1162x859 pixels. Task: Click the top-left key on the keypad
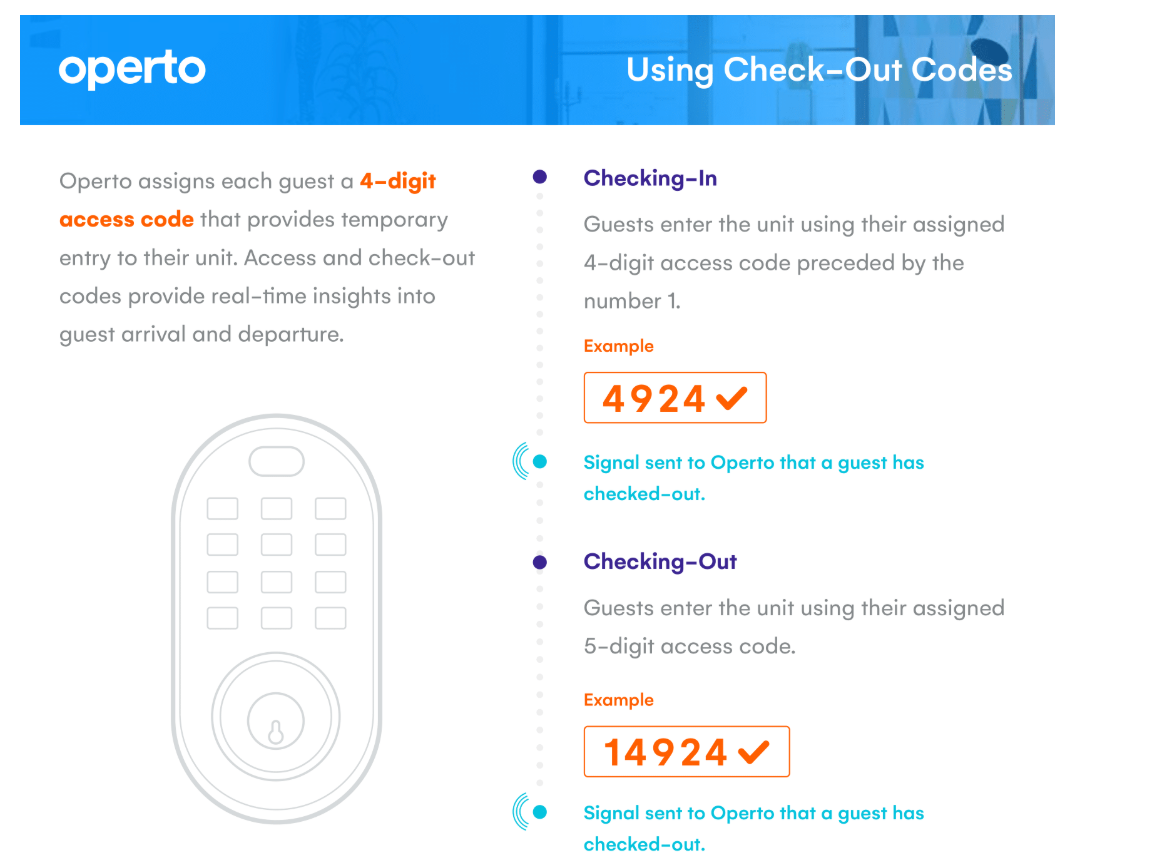pyautogui.click(x=222, y=508)
